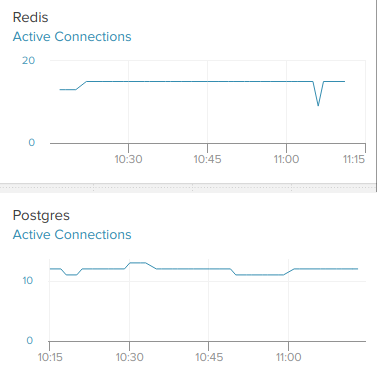The width and height of the screenshot is (377, 376).
Task: Click the 20 y-axis label on Redis chart
Action: tap(28, 60)
